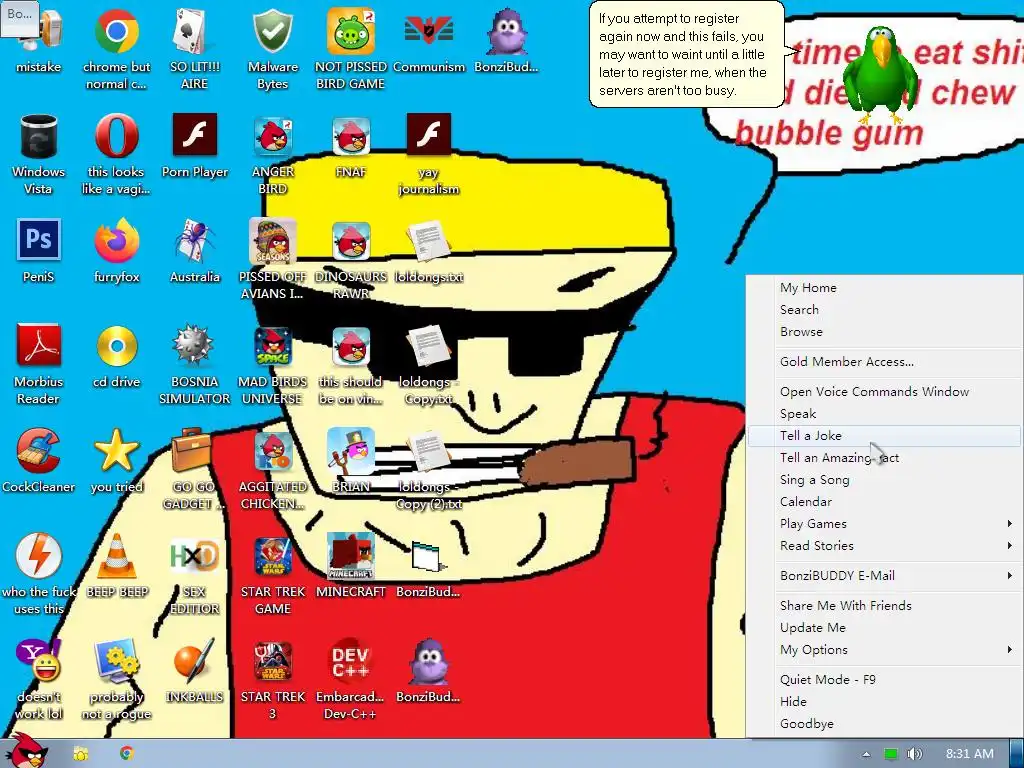Choose 'Sing a Song' menu entry
Screen dimensions: 1024x768
pyautogui.click(x=884, y=480)
